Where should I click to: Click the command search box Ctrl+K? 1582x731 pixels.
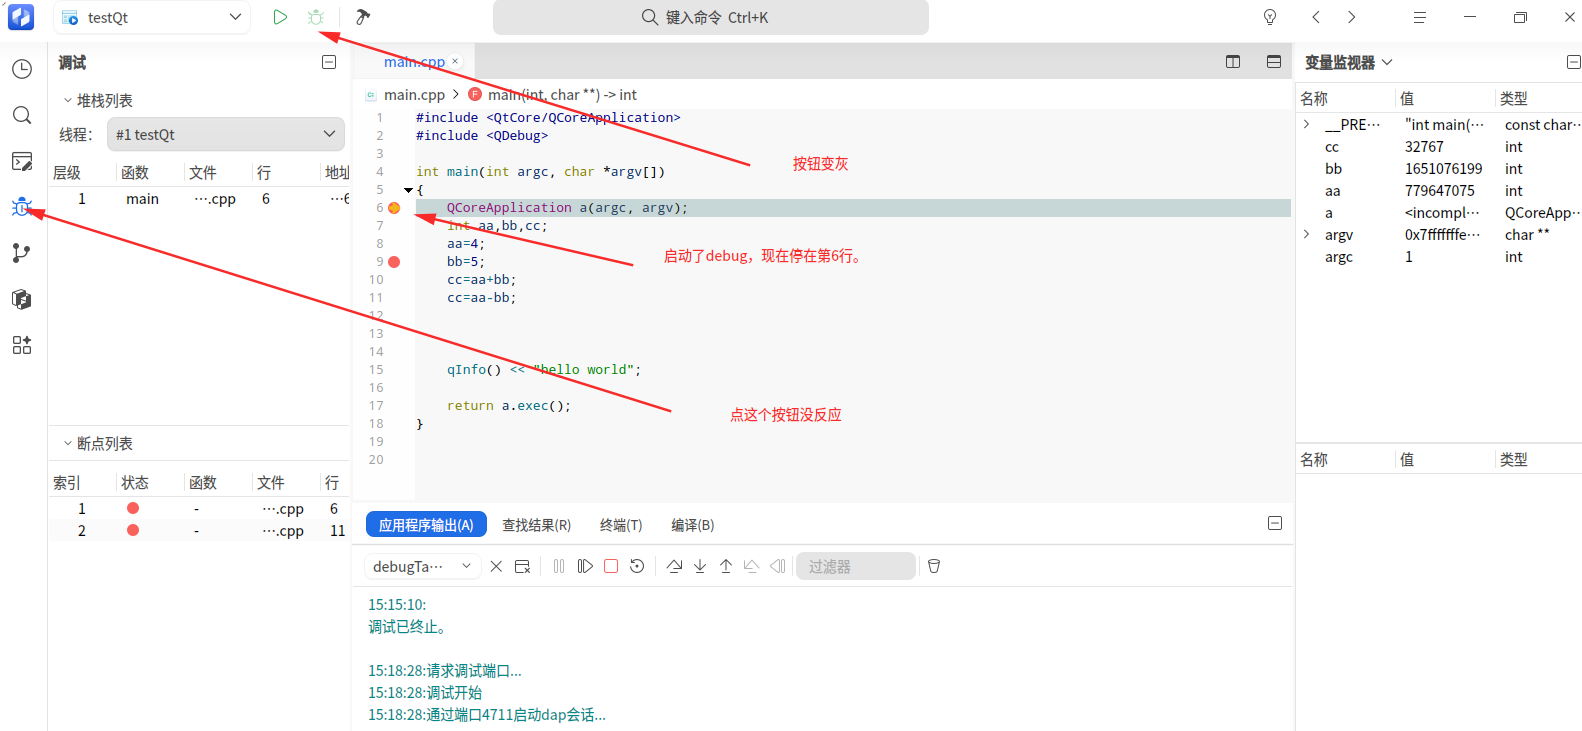coord(711,17)
